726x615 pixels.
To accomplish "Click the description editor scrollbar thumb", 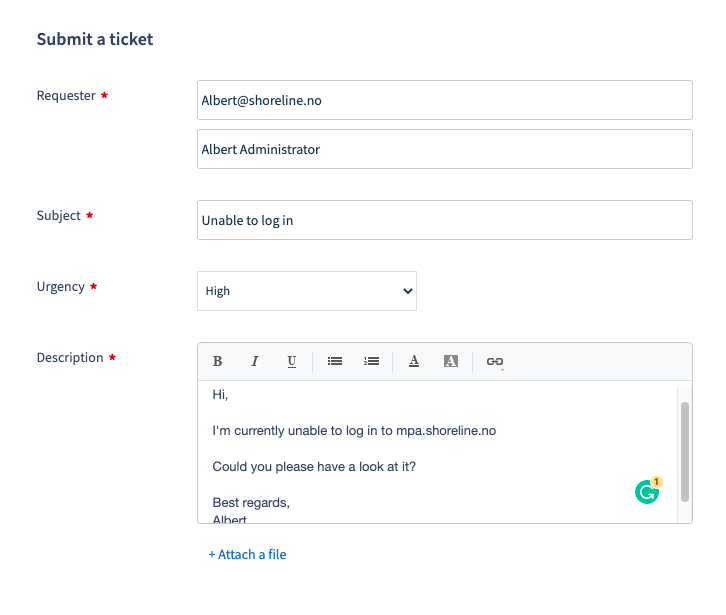I will [x=685, y=452].
